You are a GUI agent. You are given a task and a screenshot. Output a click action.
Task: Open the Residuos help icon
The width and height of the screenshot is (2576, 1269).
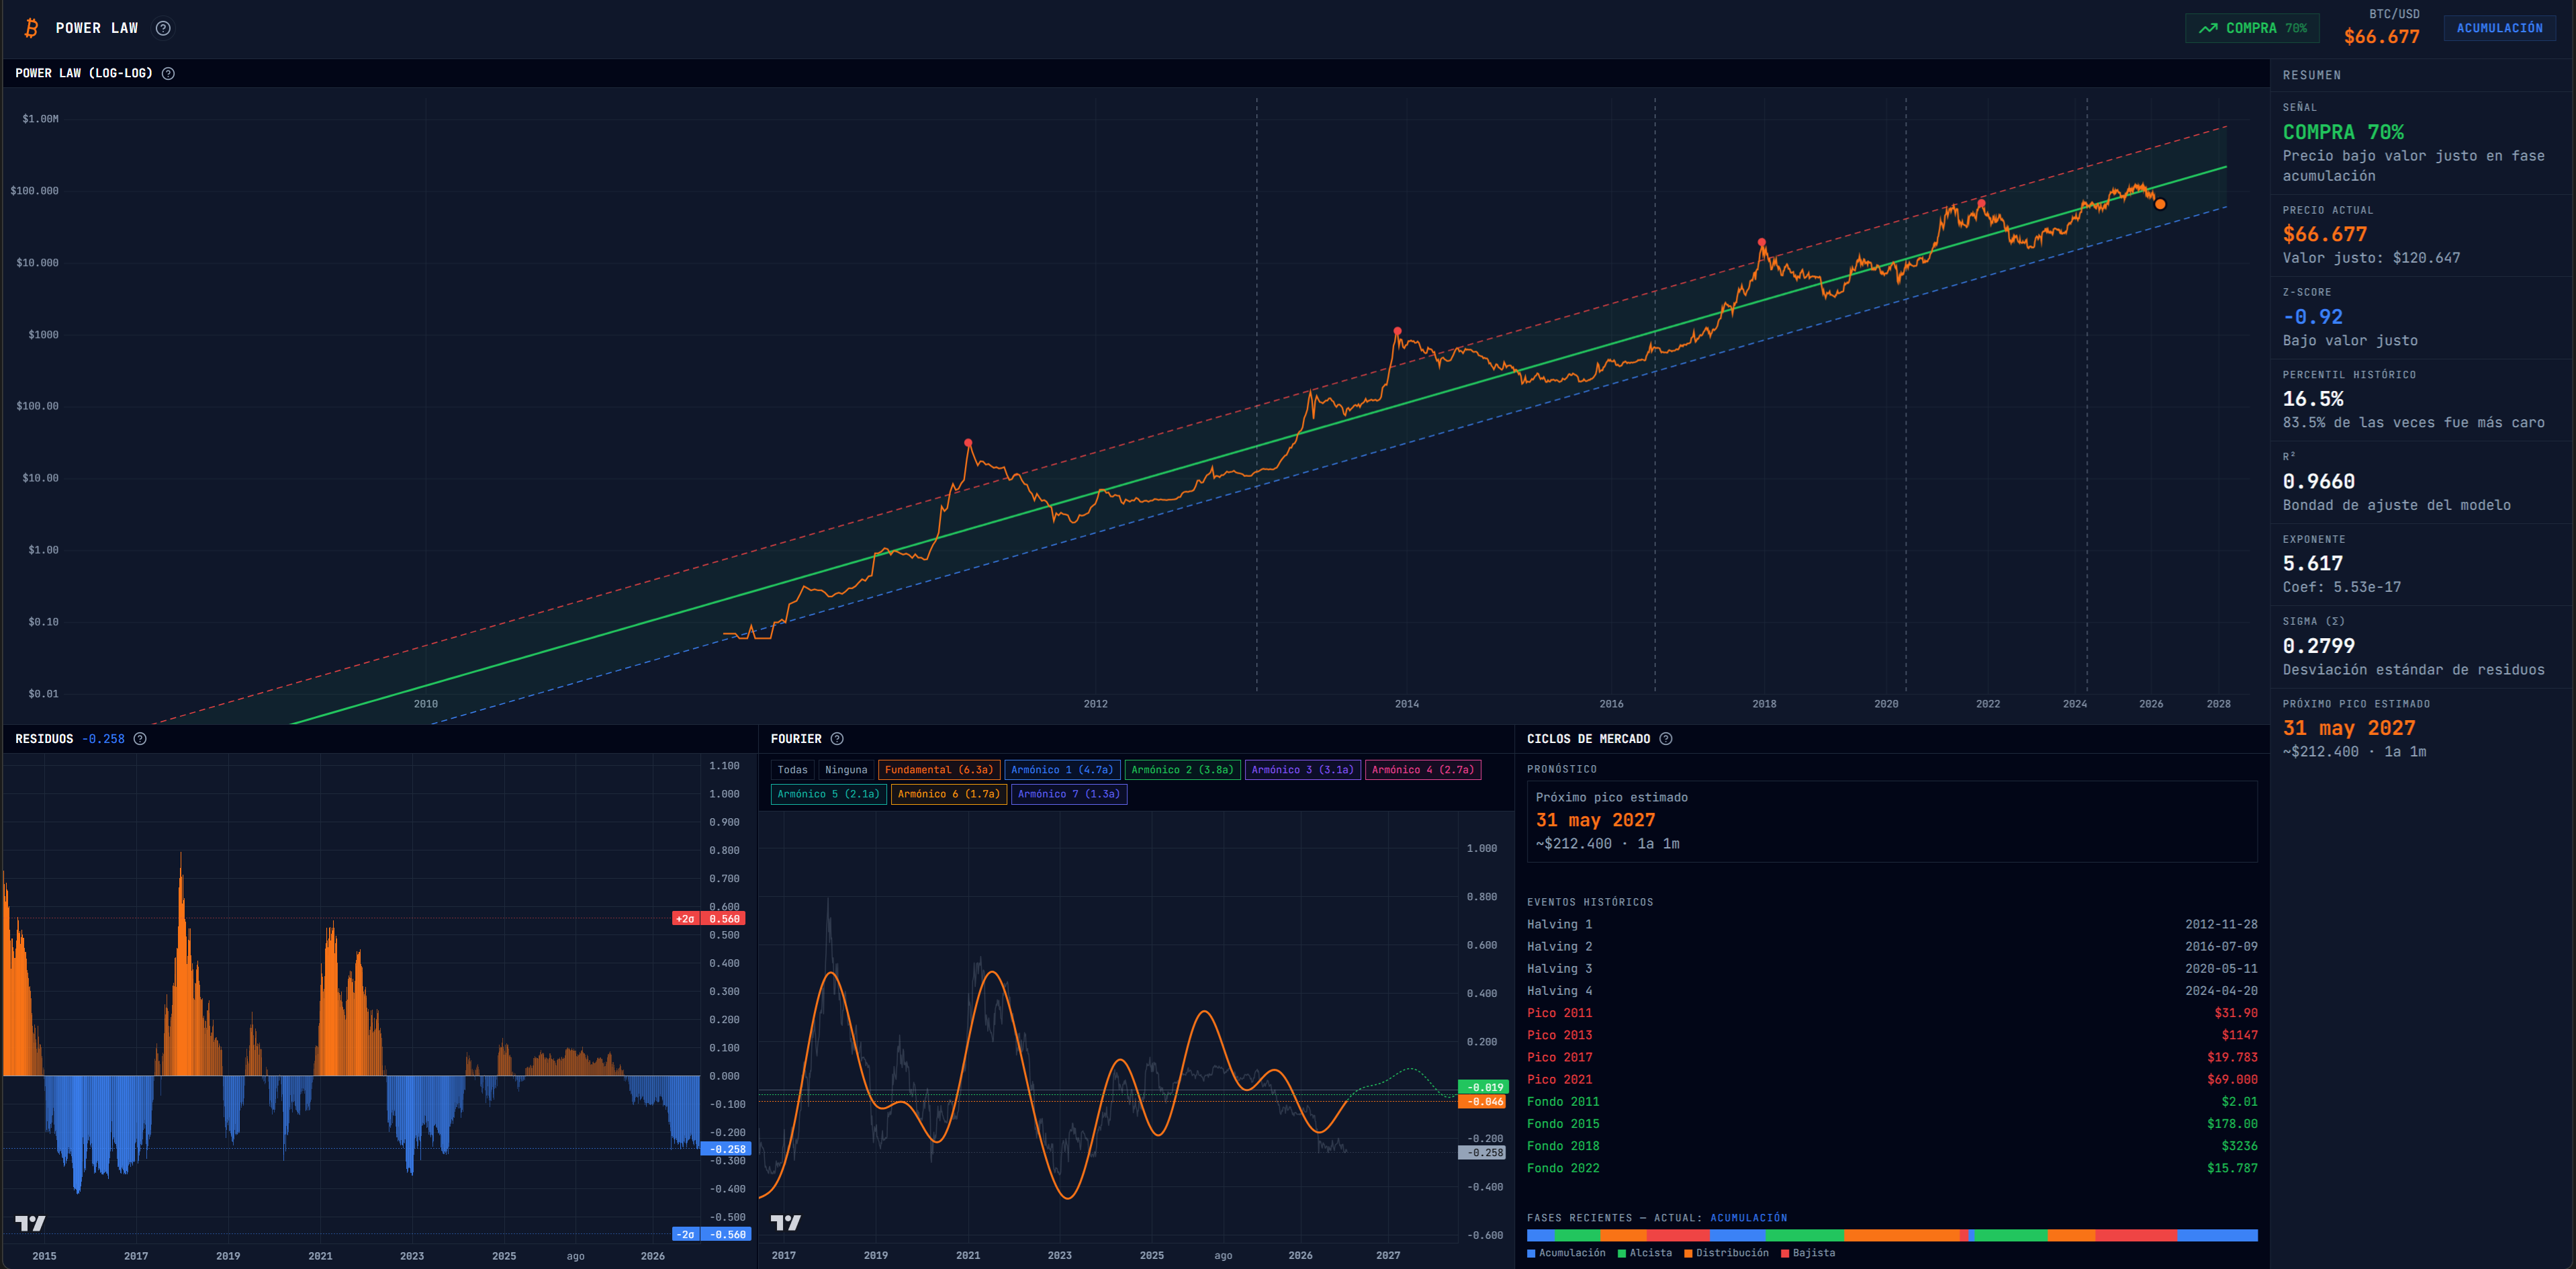[140, 739]
